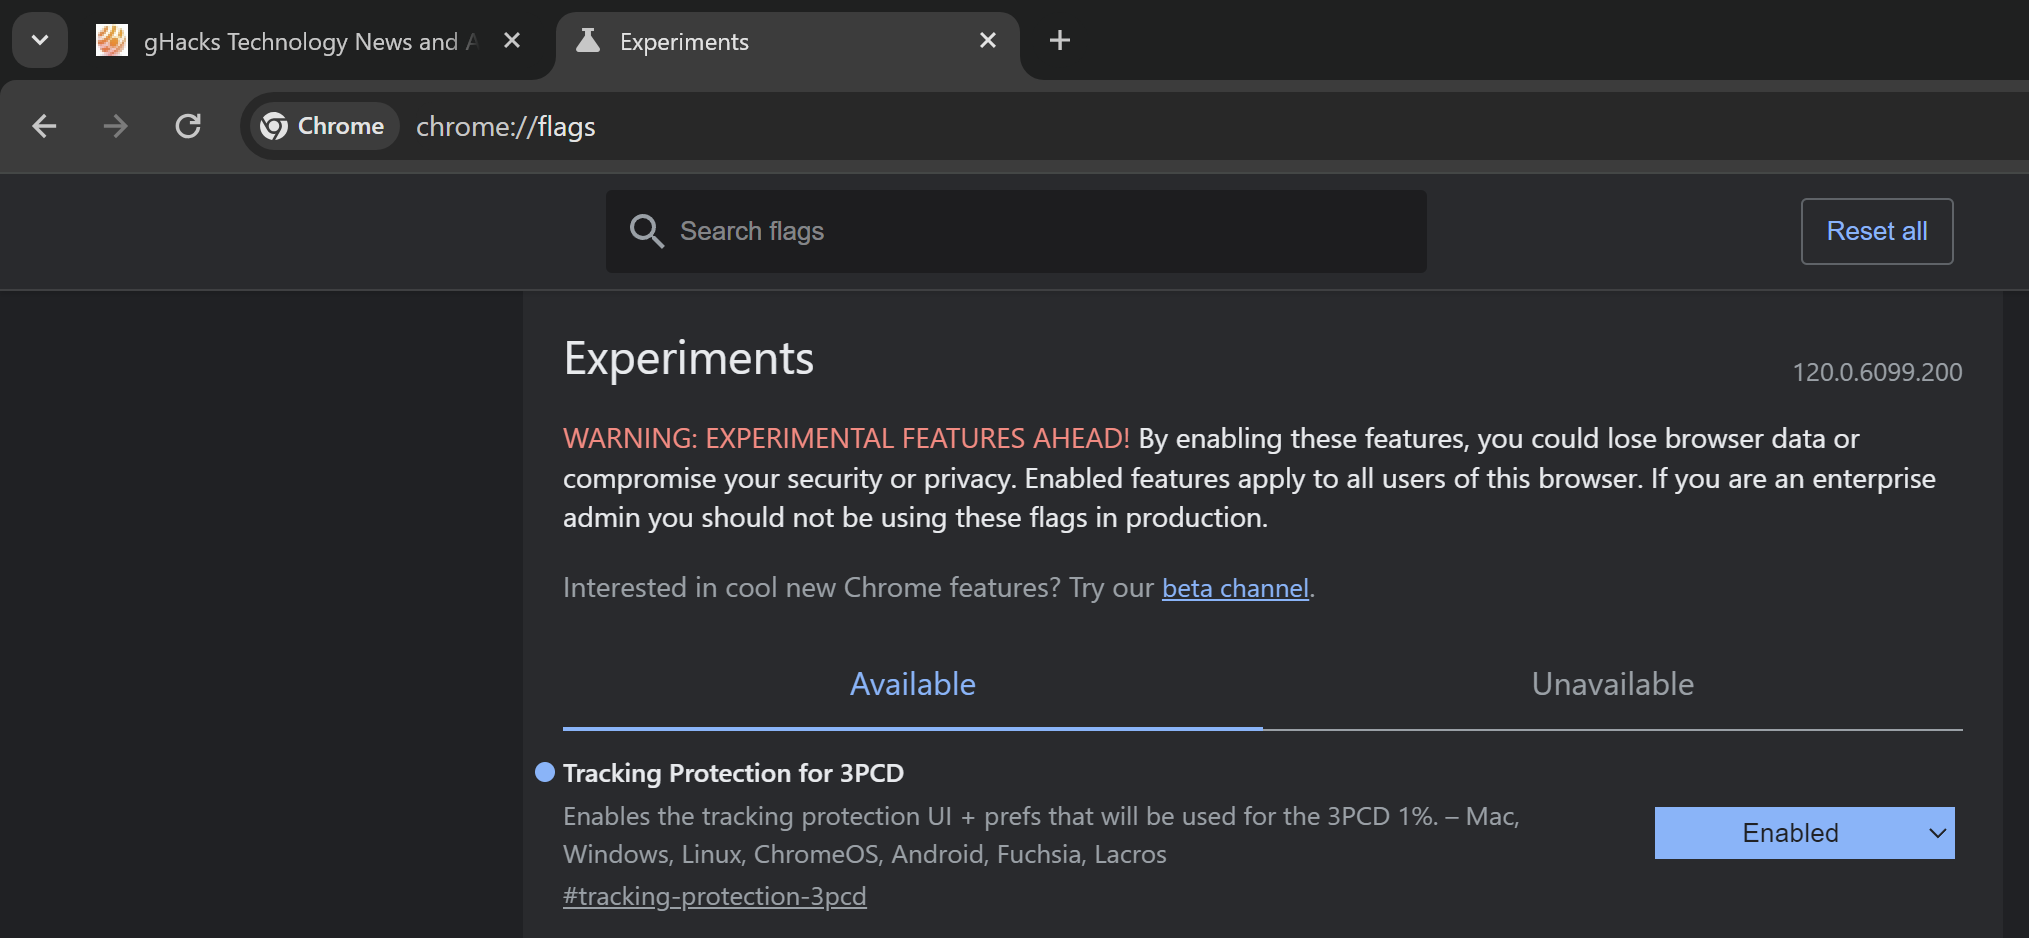Follow the #tracking-protection-3pcd link

(715, 895)
